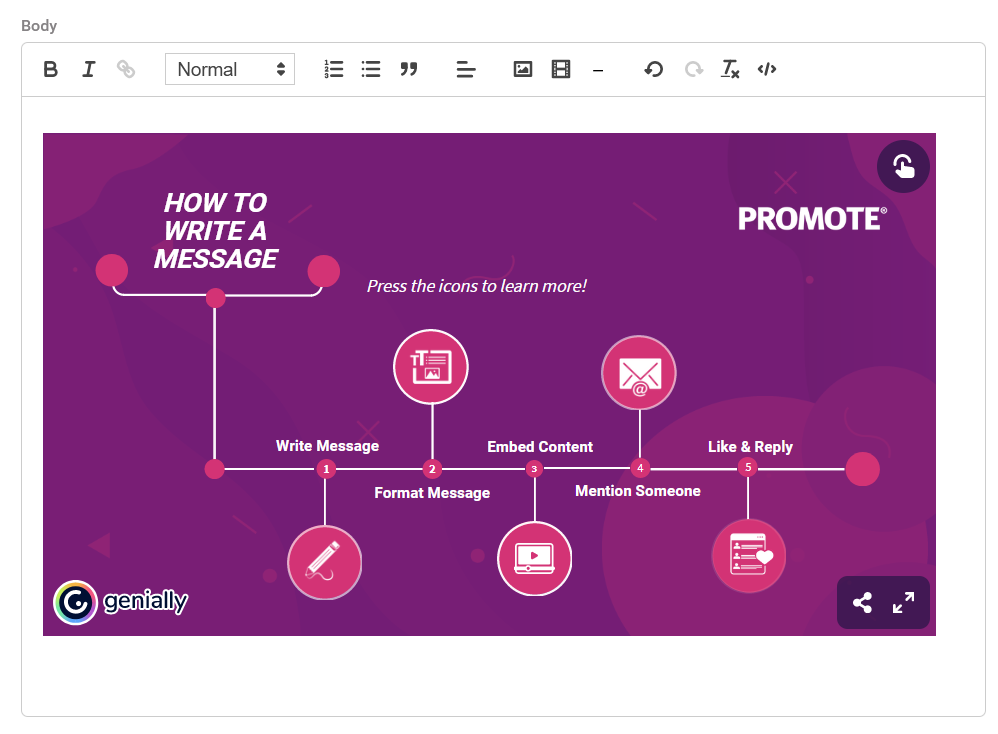998x734 pixels.
Task: Toggle bold formatting in the toolbar
Action: [x=51, y=69]
